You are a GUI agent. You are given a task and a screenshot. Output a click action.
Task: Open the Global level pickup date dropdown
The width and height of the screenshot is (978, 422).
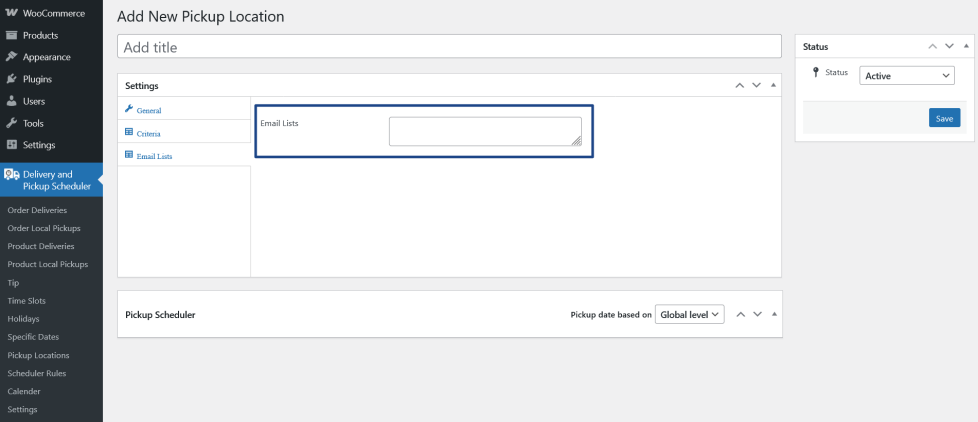690,315
